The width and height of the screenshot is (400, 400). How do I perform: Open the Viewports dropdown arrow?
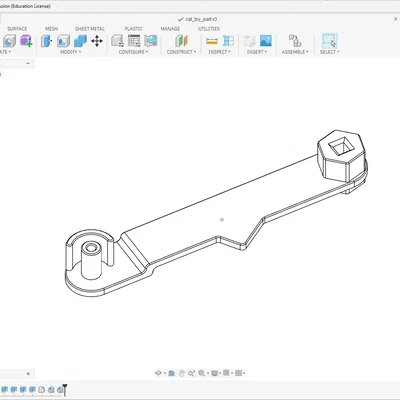tap(244, 373)
